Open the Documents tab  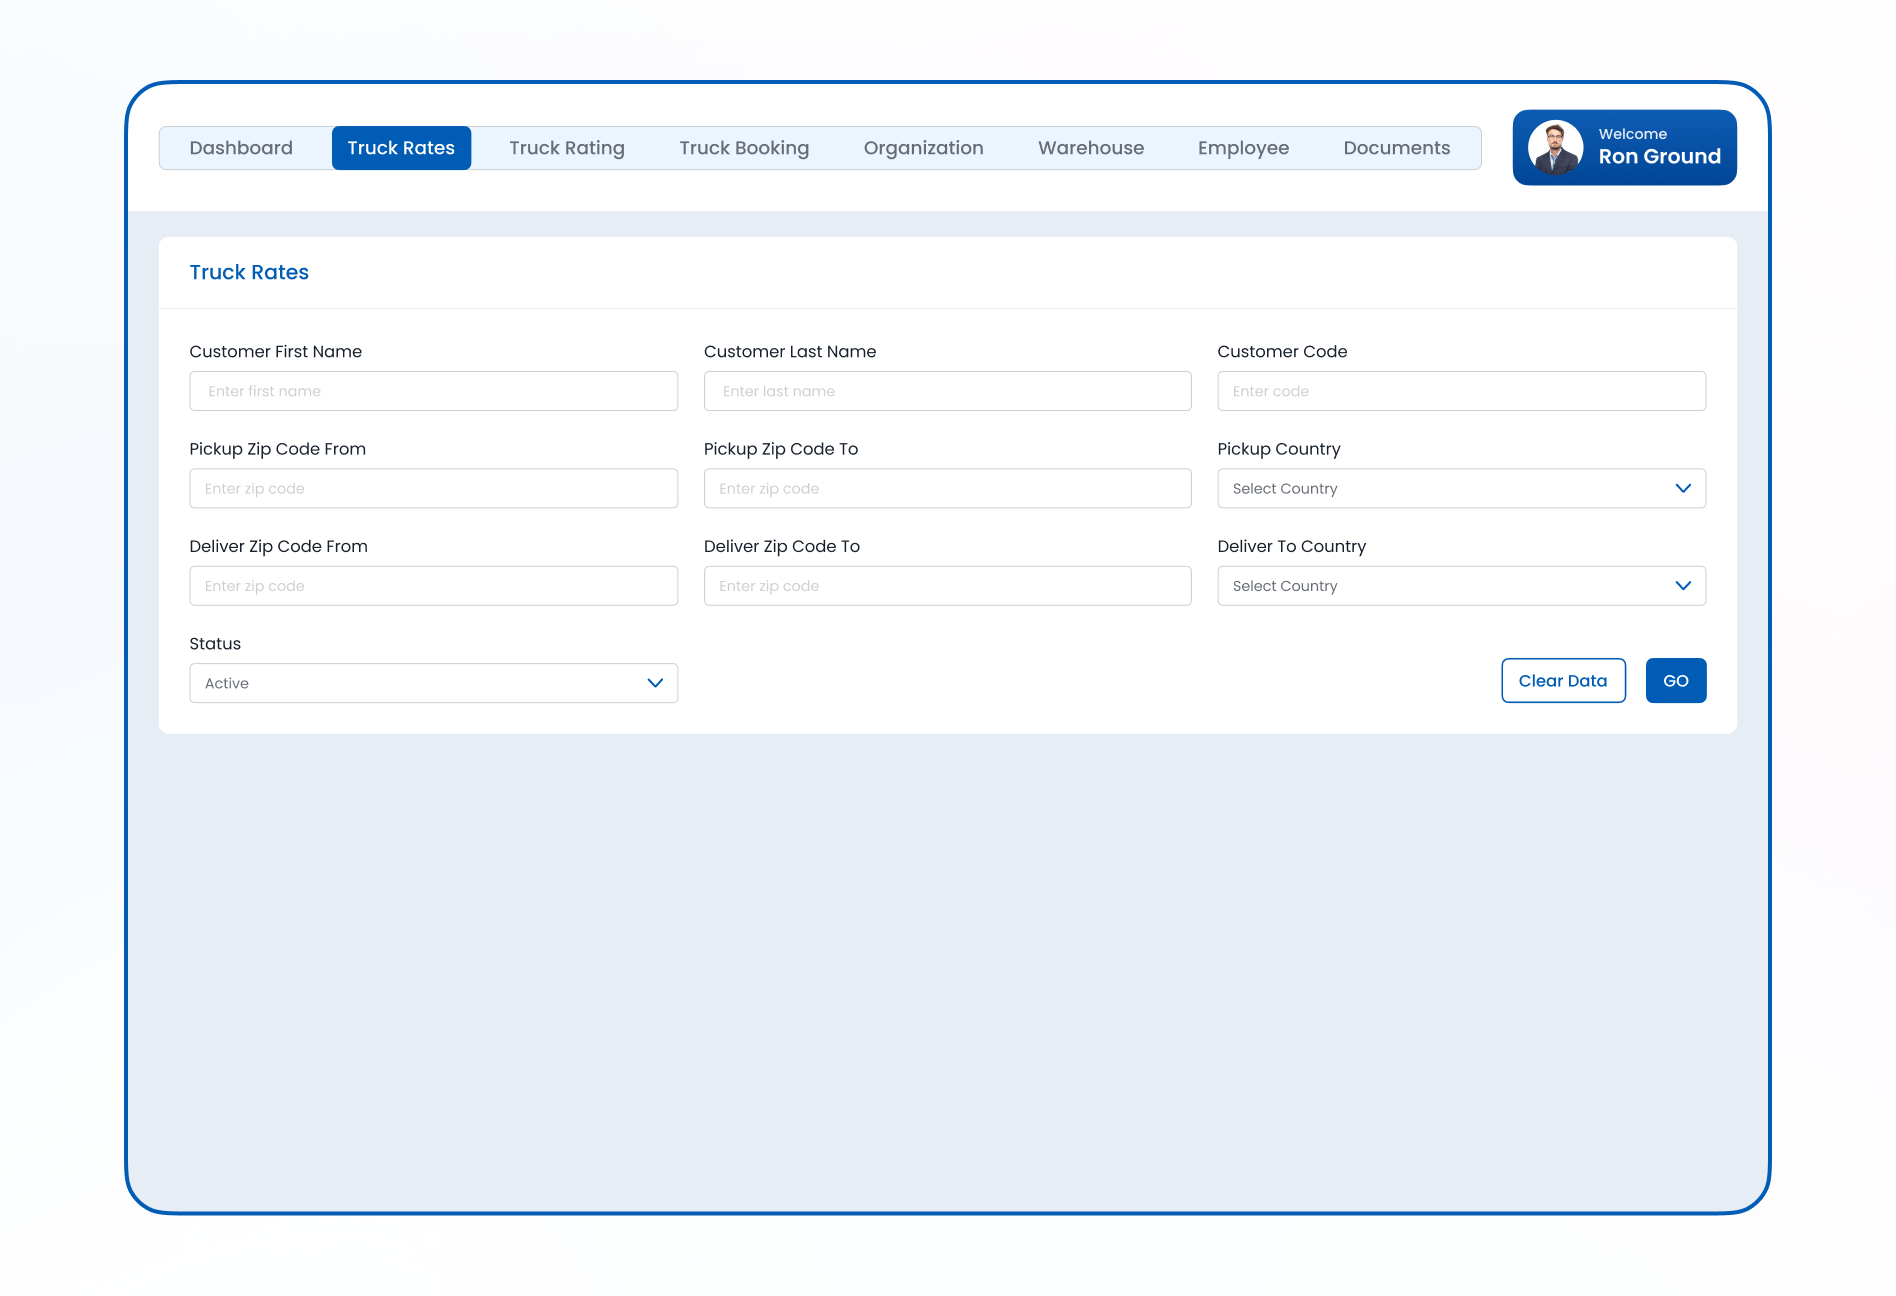point(1396,148)
